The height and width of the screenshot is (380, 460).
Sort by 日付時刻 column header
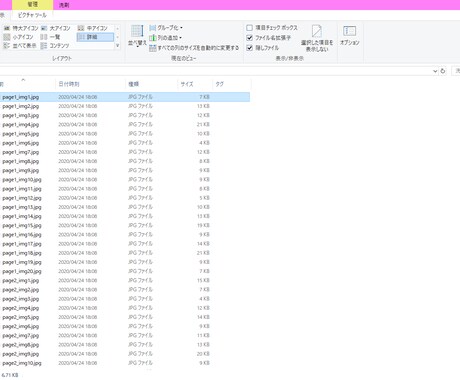point(90,84)
